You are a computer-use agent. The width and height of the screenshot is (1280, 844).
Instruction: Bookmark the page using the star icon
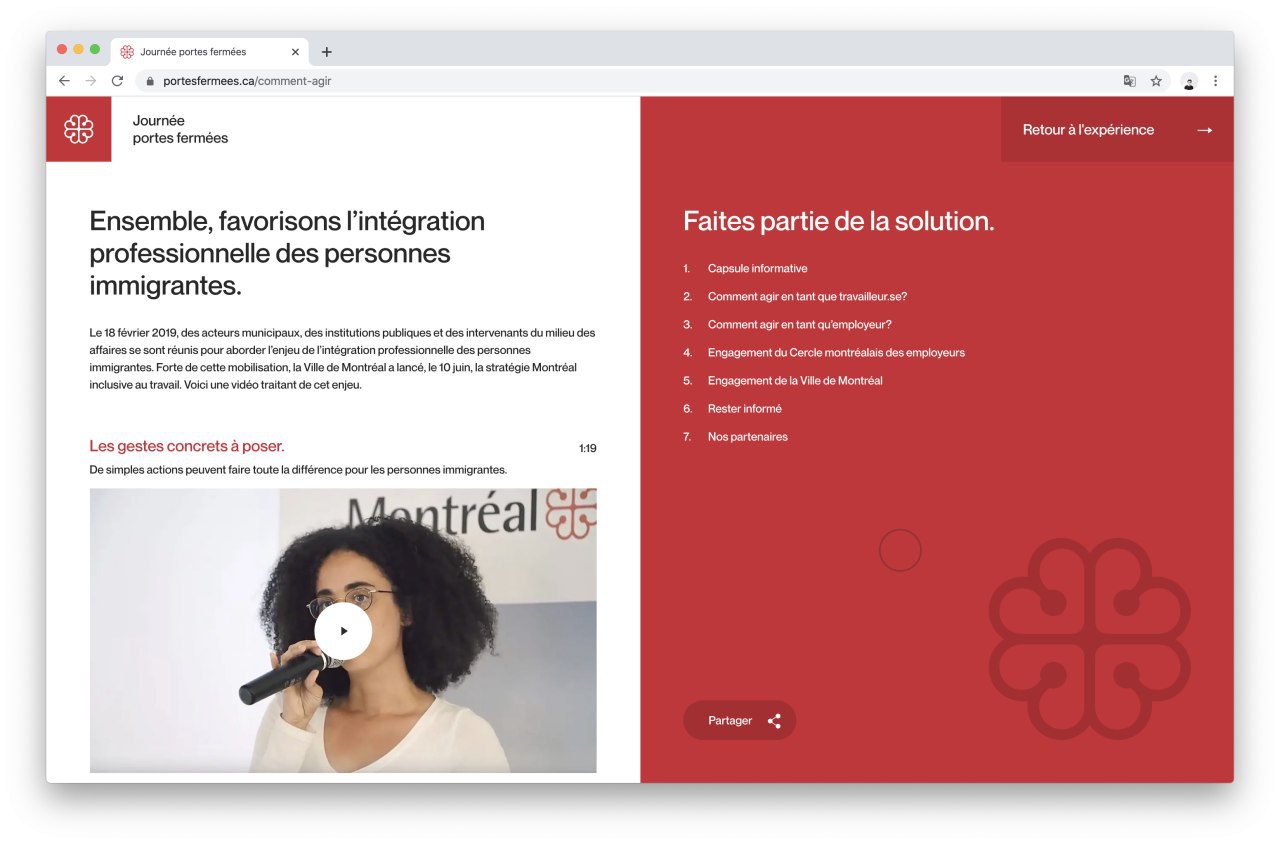pos(1156,81)
